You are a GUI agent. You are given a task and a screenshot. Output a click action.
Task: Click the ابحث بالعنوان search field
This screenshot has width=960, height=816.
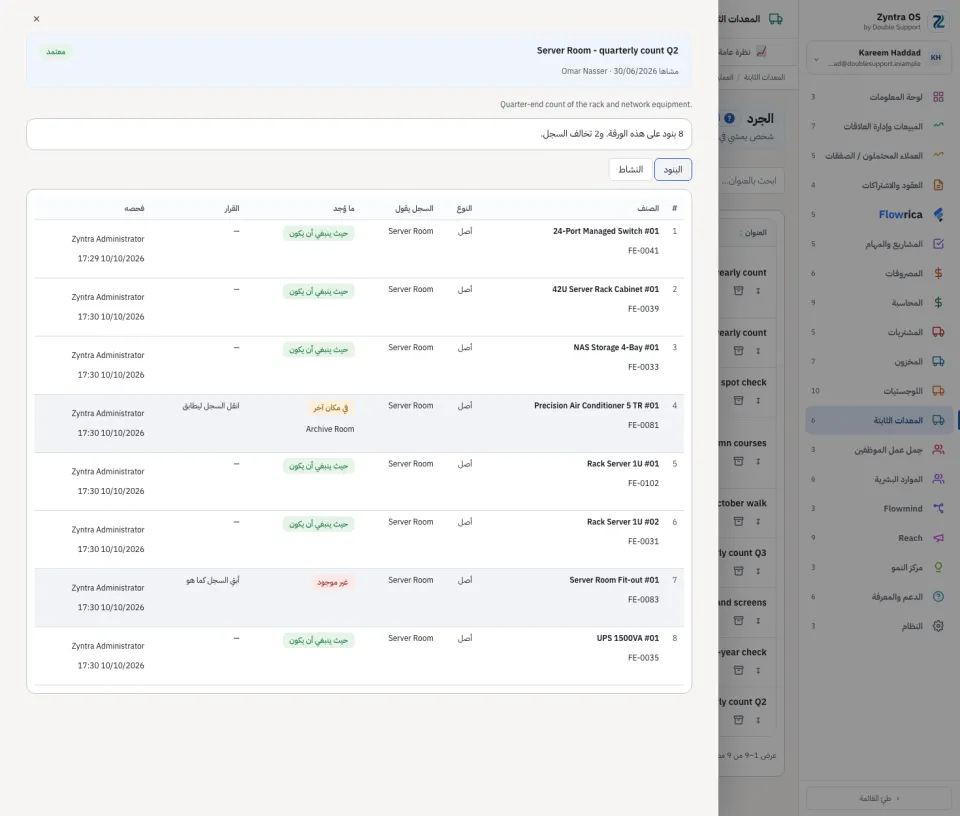click(751, 181)
